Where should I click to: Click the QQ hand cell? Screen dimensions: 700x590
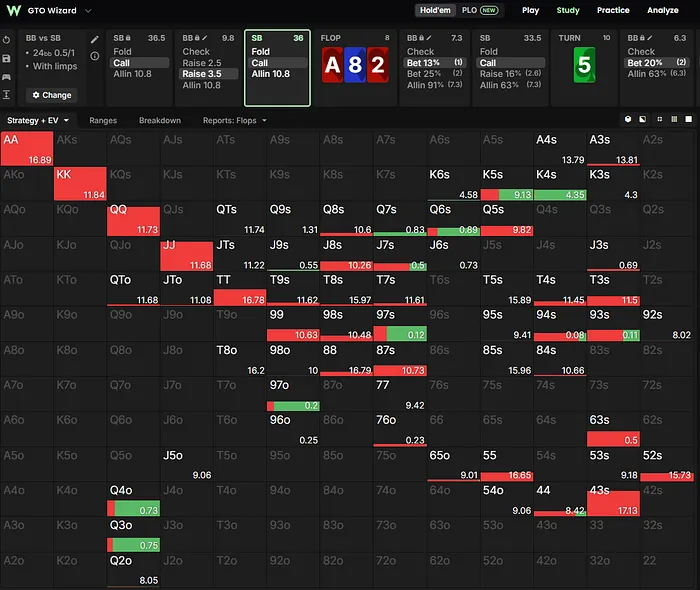click(133, 219)
